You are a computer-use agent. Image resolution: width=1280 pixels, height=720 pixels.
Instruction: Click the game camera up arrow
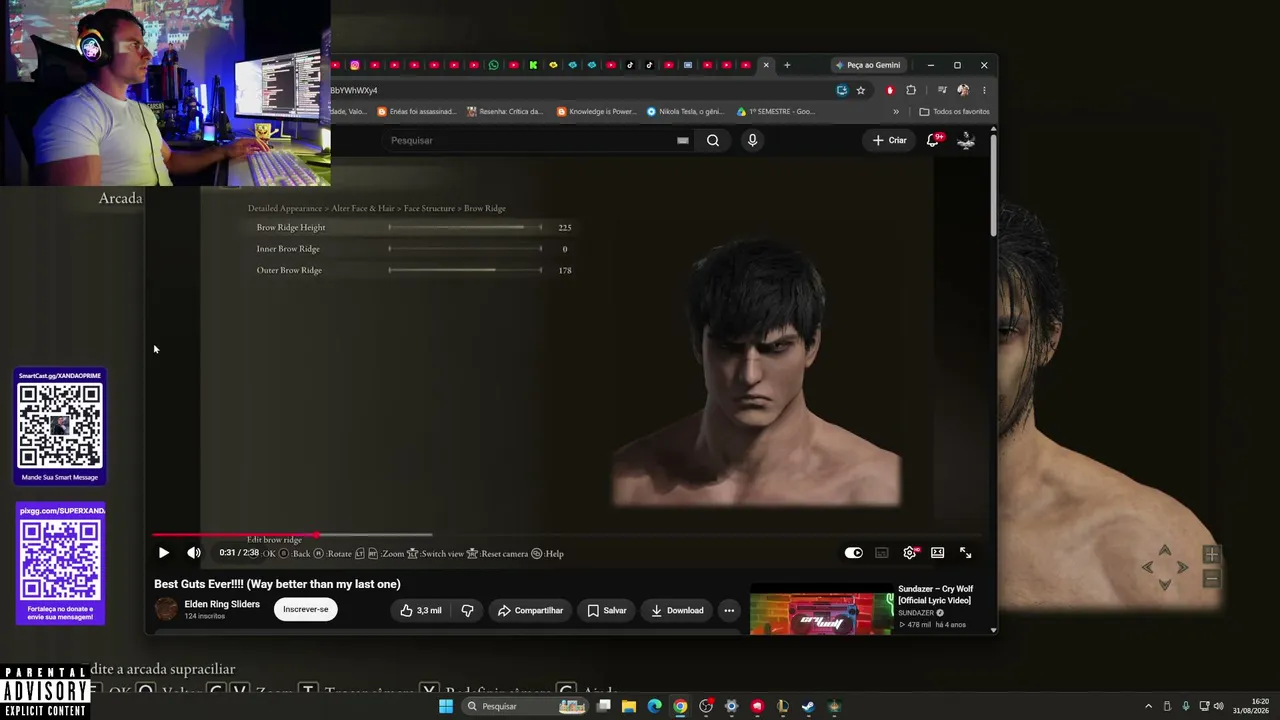pos(1165,551)
